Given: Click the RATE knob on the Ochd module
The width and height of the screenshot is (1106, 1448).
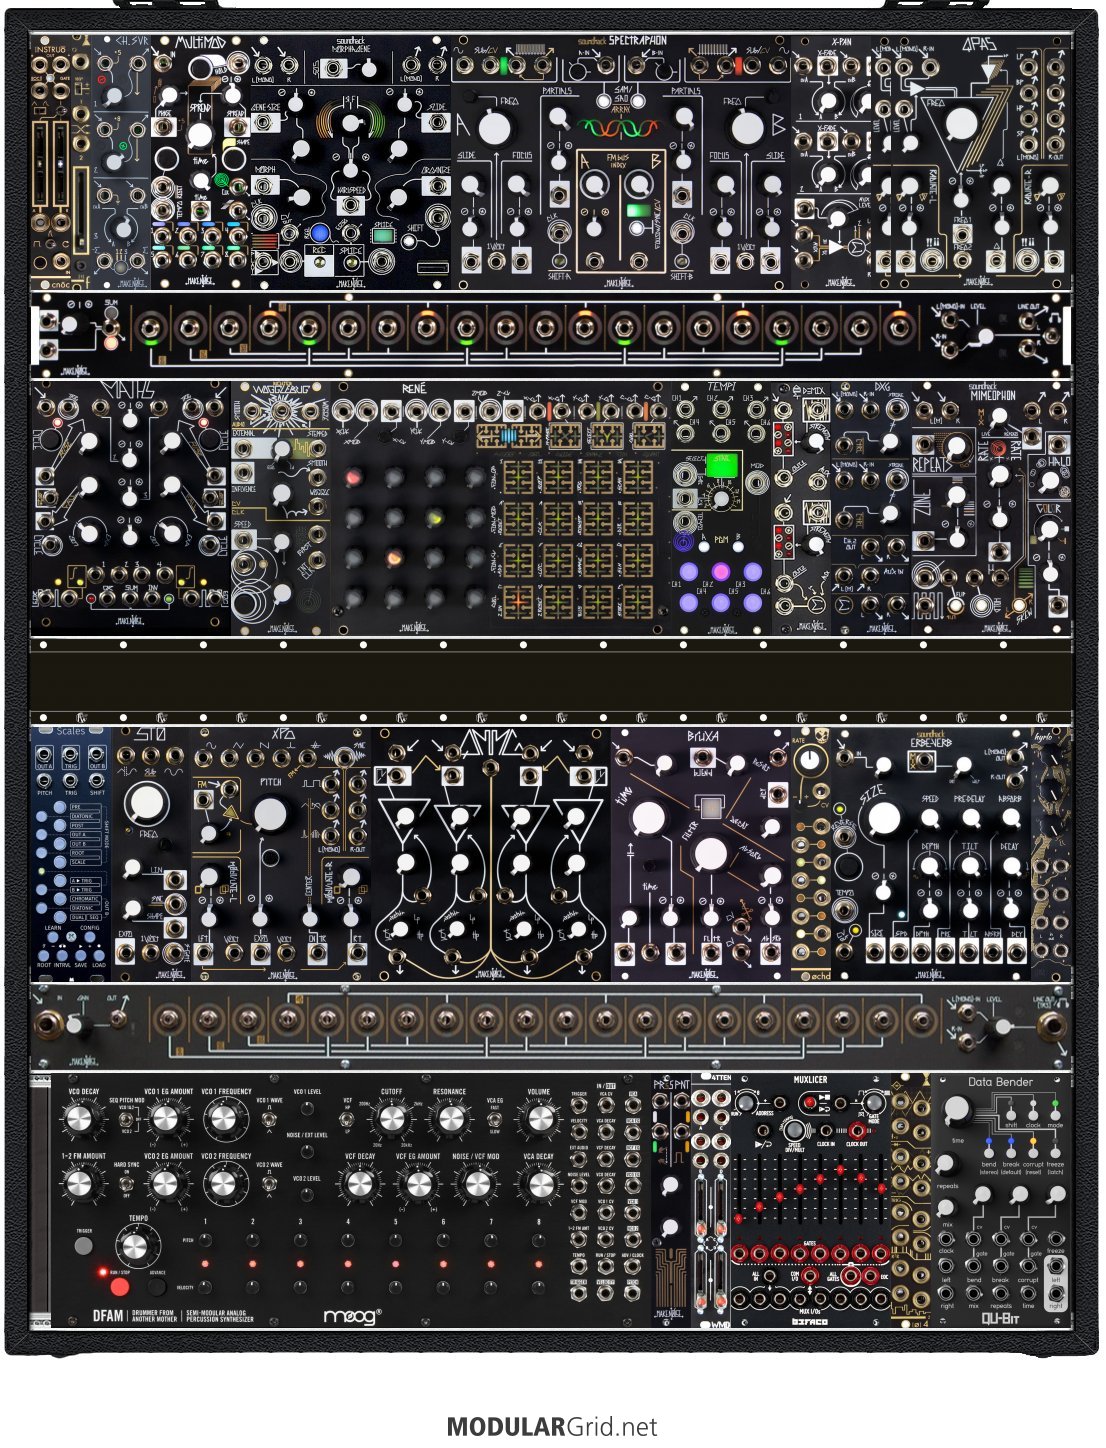Looking at the screenshot, I should (x=811, y=762).
